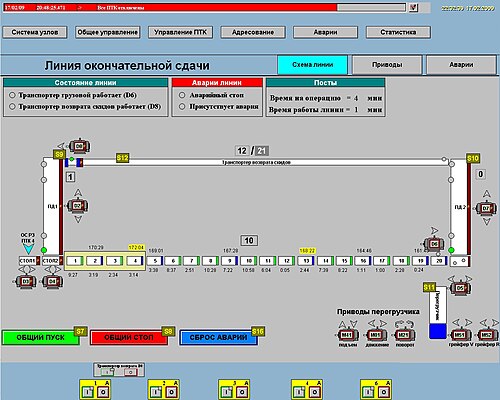Click the blue fill level in перегрузчик column
Screen dimensions: 500x400
click(437, 331)
